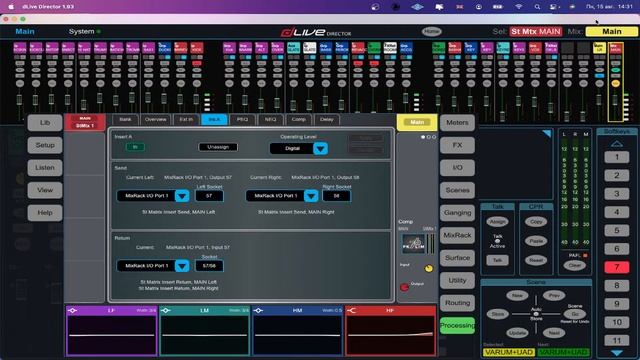Open the Utility screen

point(458,280)
